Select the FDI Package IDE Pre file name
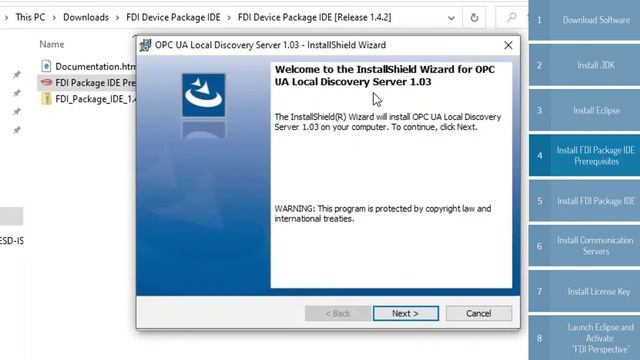The height and width of the screenshot is (360, 640). pyautogui.click(x=96, y=82)
